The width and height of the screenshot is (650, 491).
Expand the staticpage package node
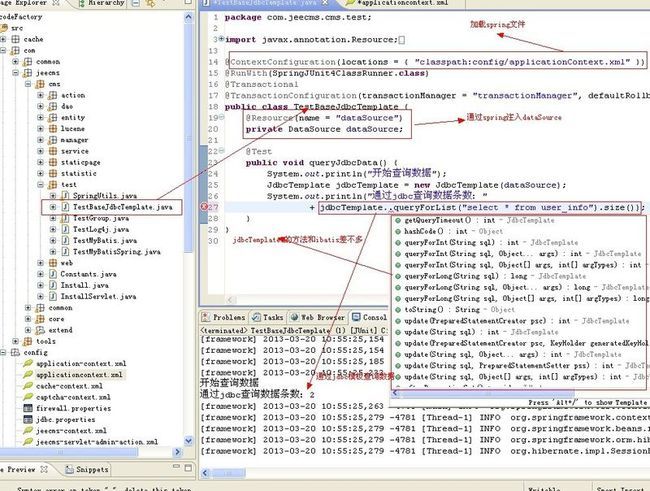[41, 162]
